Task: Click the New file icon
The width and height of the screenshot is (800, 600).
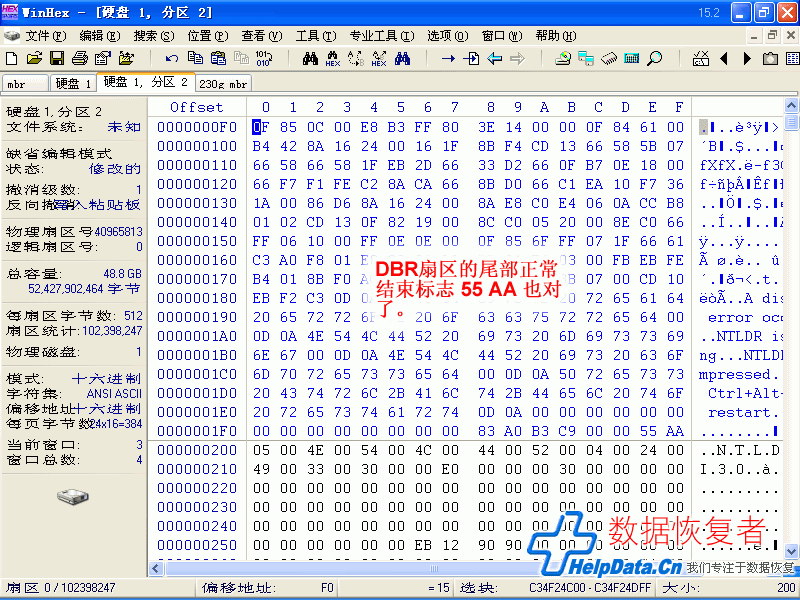Action: coord(11,58)
